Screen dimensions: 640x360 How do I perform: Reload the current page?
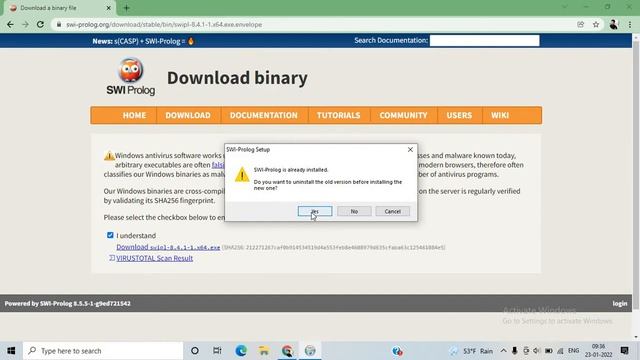pos(40,24)
